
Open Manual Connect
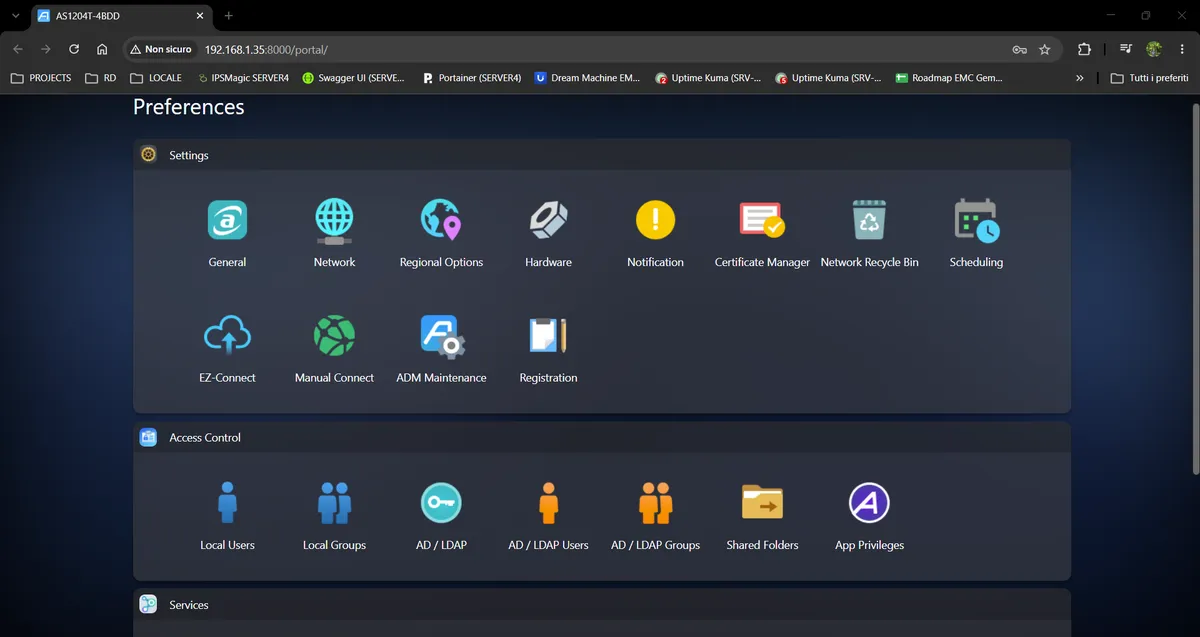click(334, 336)
